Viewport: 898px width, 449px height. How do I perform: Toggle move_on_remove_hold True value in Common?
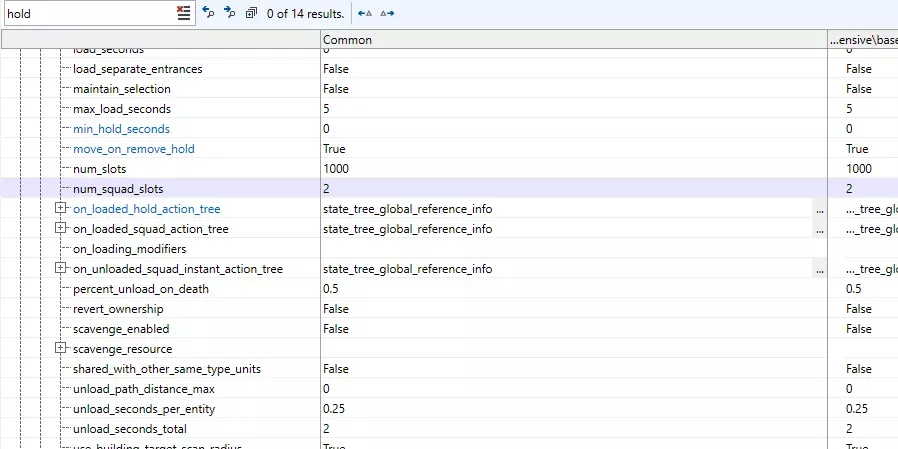pyautogui.click(x=334, y=149)
